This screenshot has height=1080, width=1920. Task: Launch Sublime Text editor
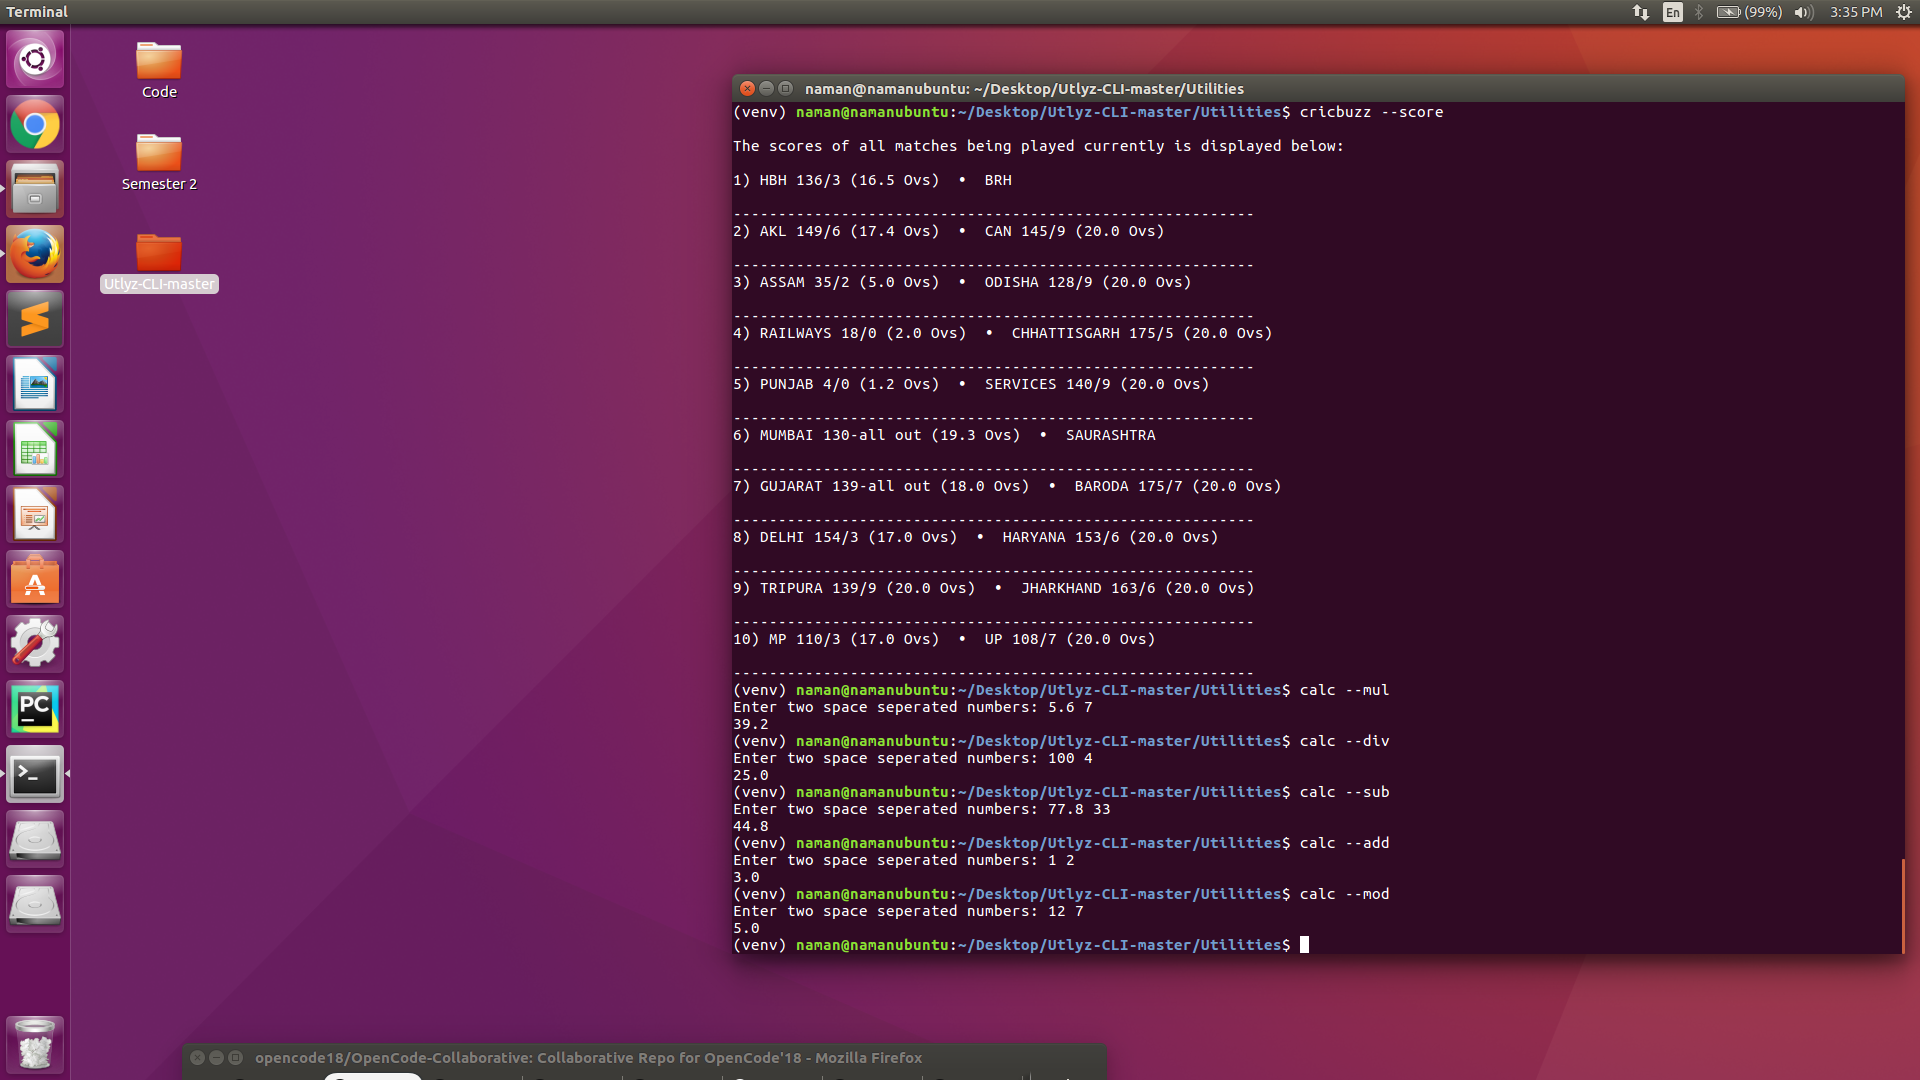point(35,319)
